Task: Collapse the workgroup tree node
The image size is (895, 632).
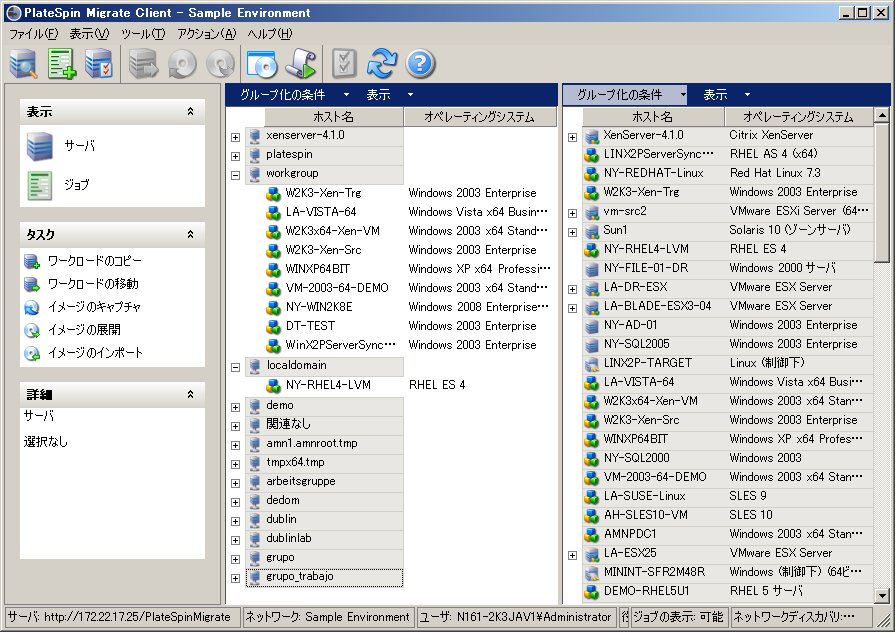Action: (235, 174)
